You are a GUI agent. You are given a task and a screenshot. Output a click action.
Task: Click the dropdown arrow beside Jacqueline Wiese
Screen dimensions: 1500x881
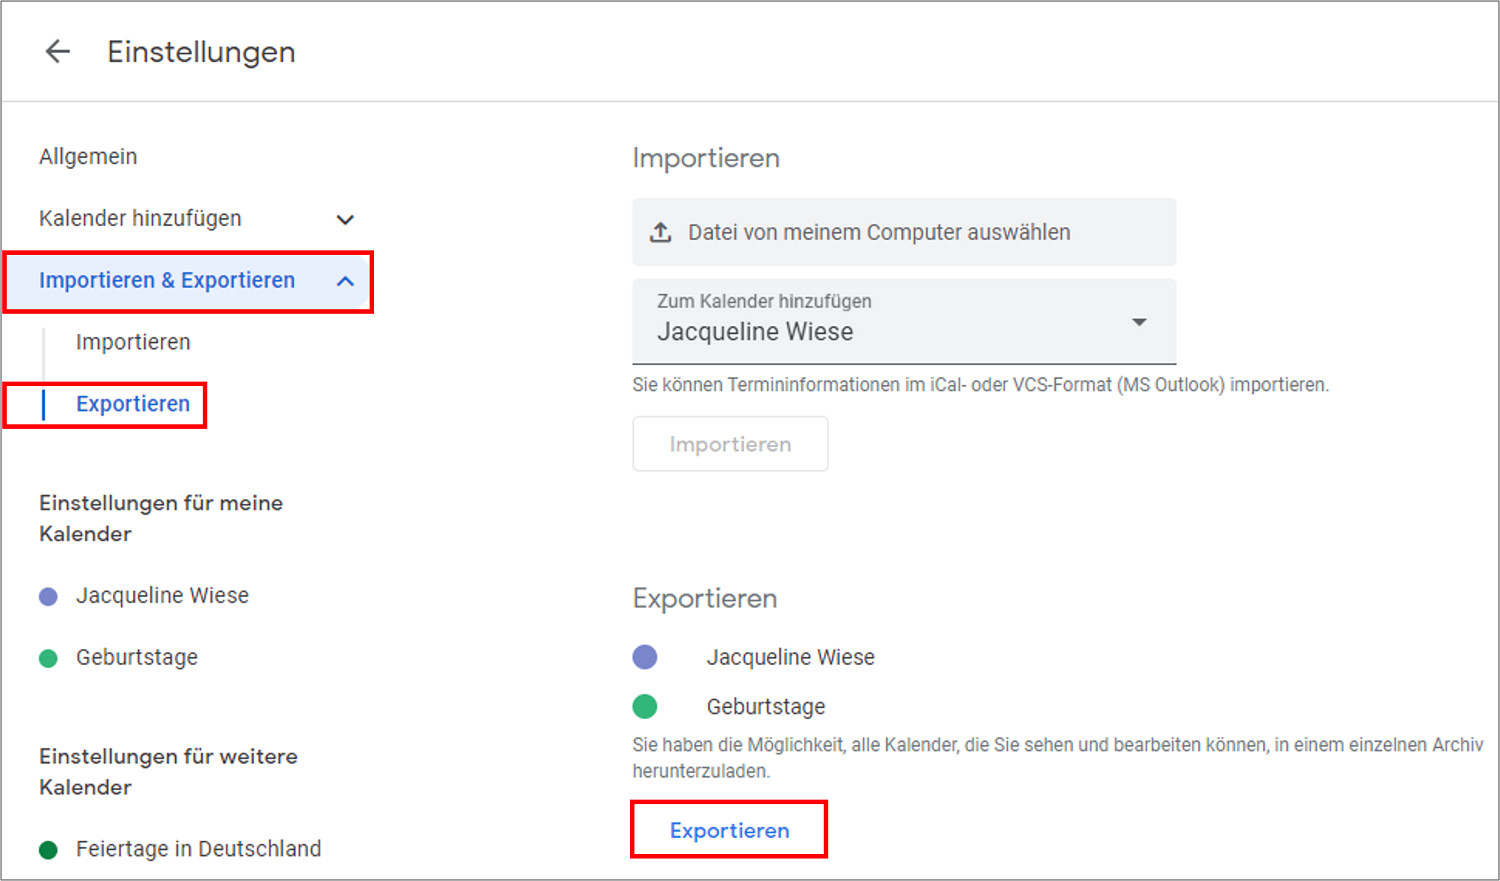pos(1139,322)
